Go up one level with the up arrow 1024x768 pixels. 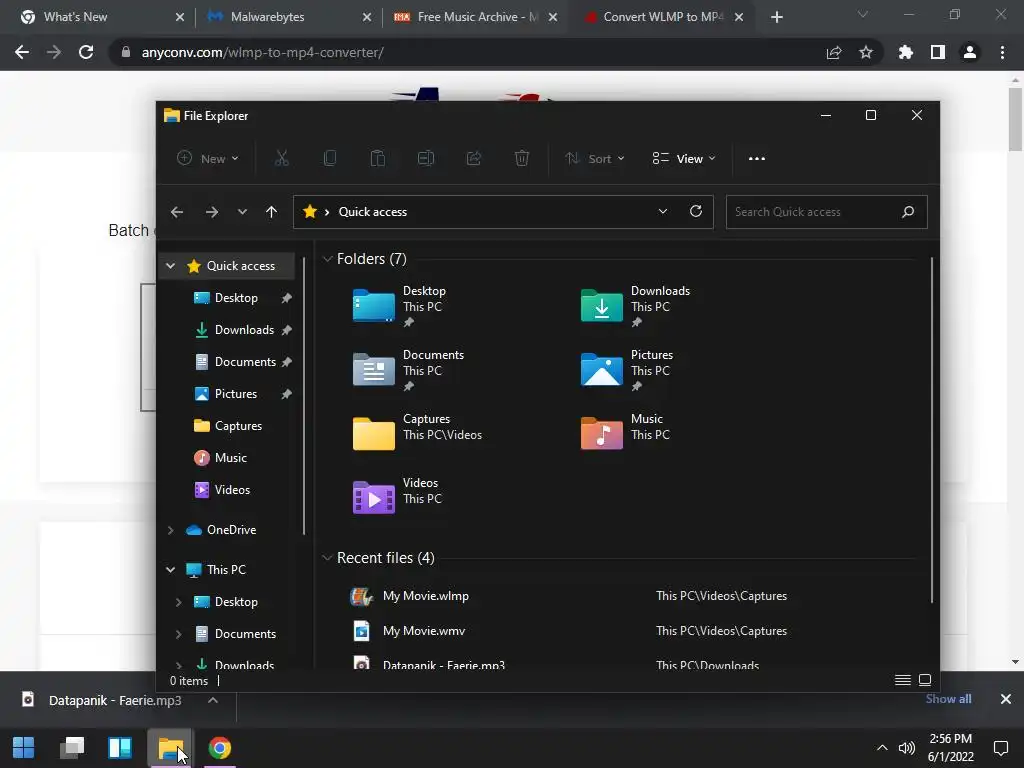click(272, 212)
